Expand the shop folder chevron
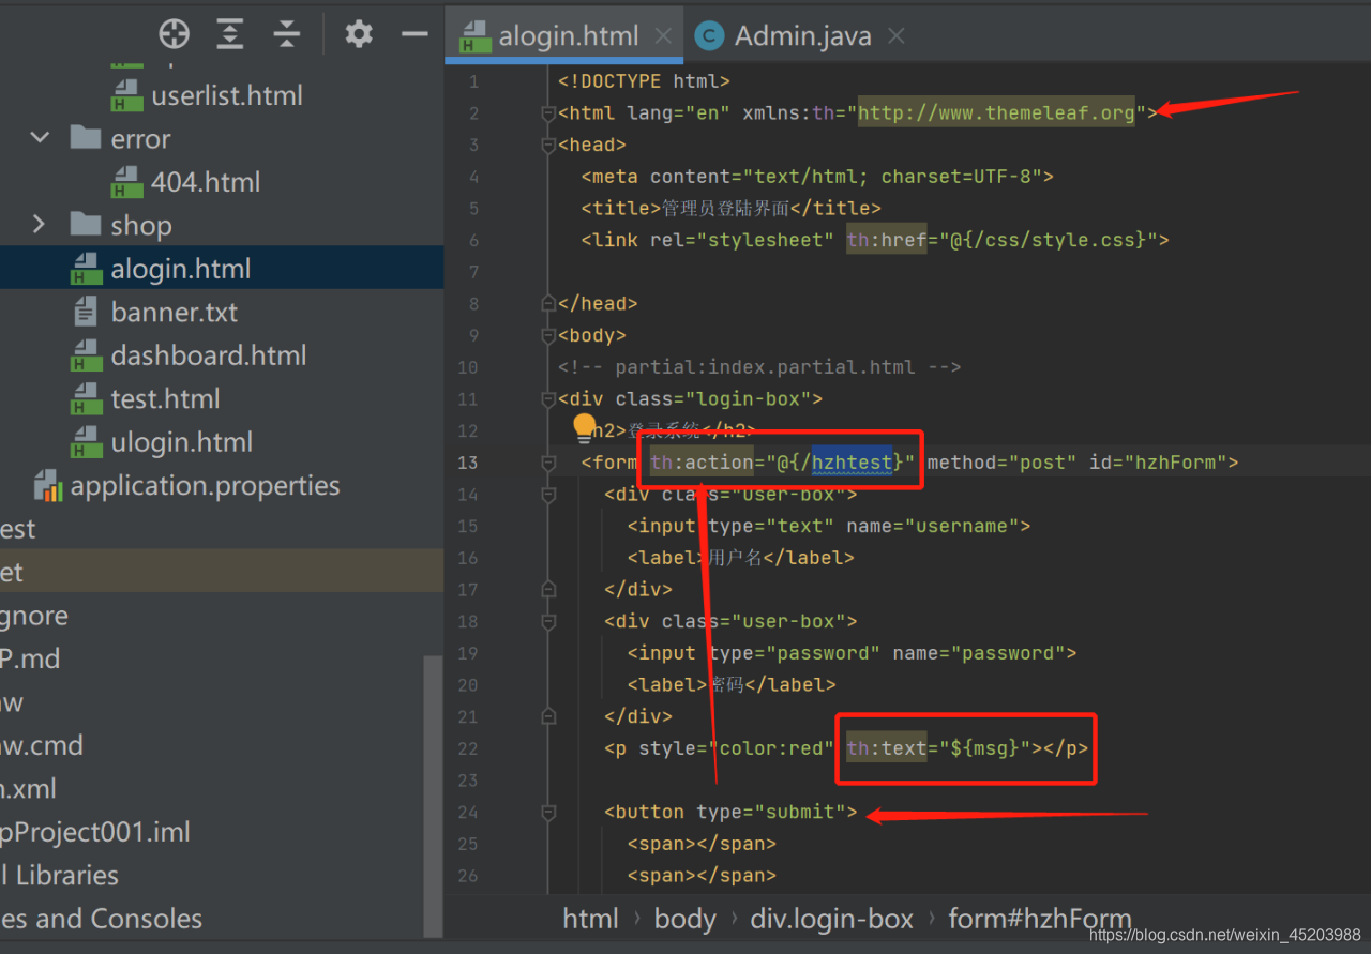Screen dimensions: 1371x954 (x=39, y=224)
